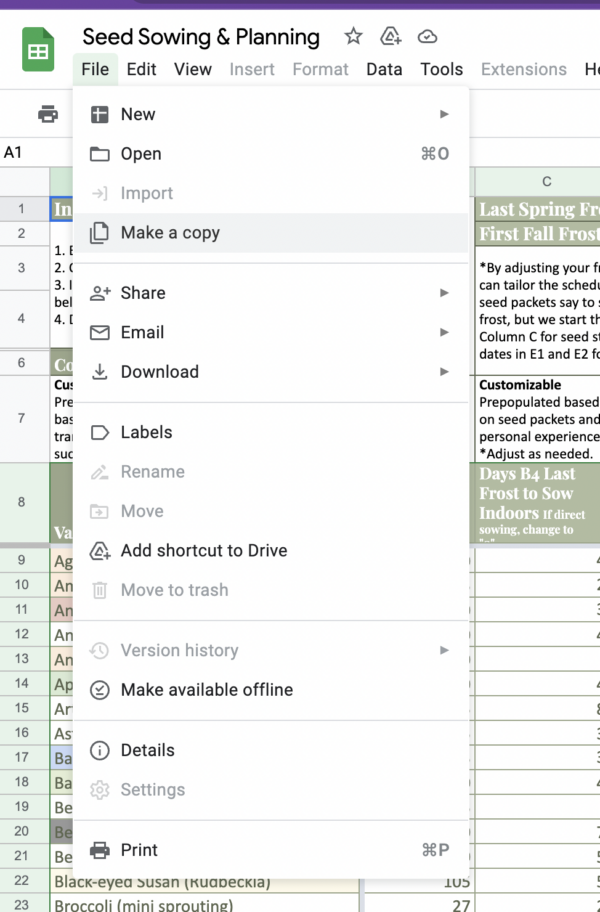Select Print from the File menu
The height and width of the screenshot is (912, 600).
[139, 850]
